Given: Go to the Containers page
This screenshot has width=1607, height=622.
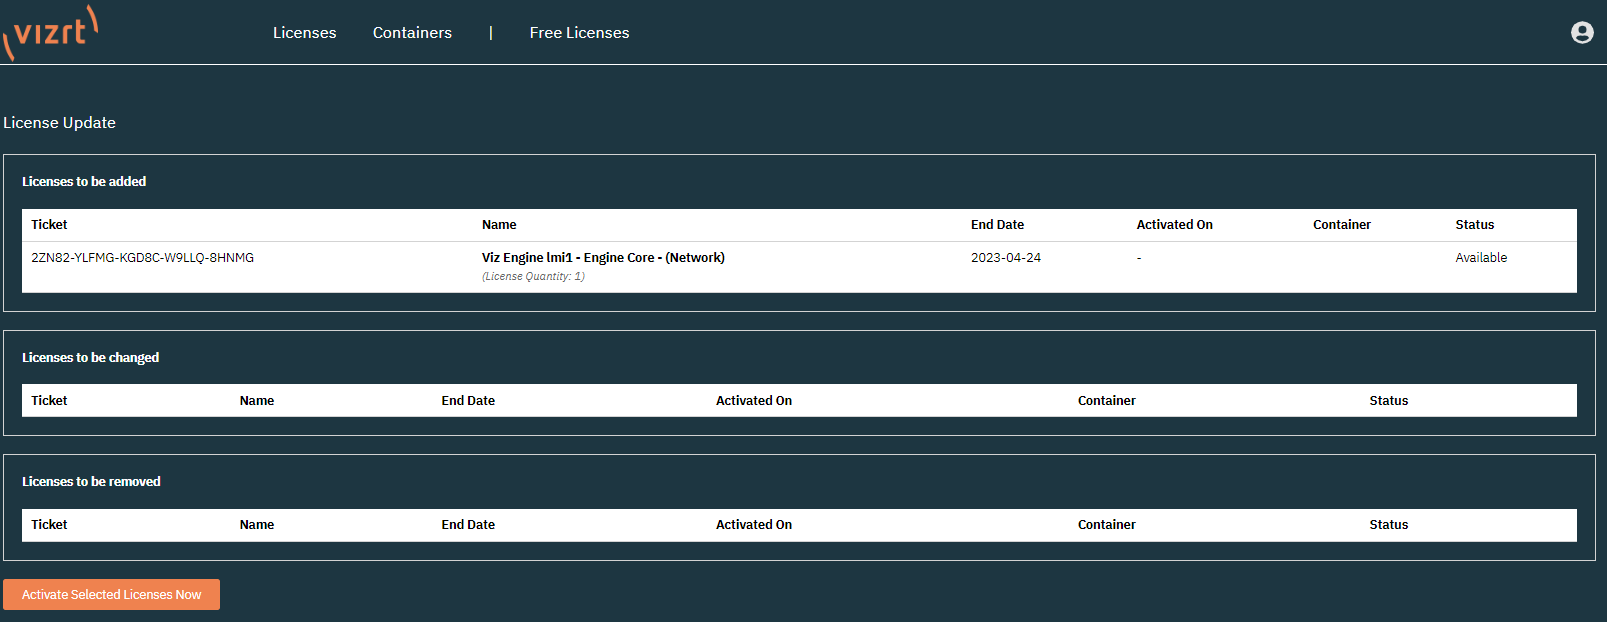Looking at the screenshot, I should pos(412,33).
